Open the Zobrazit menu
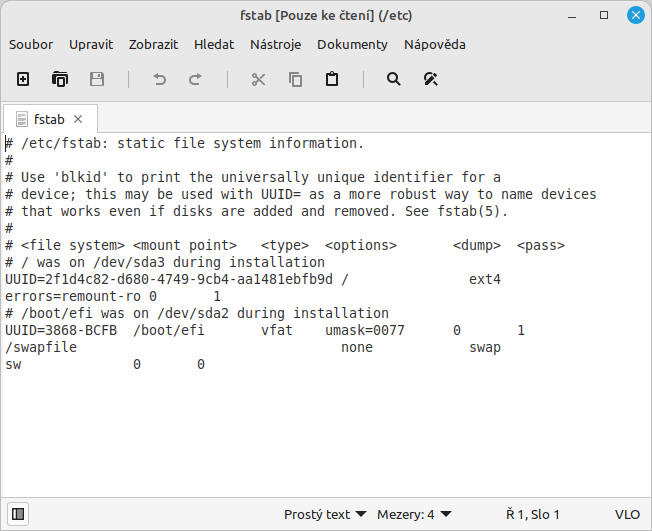This screenshot has height=531, width=652. click(x=153, y=44)
